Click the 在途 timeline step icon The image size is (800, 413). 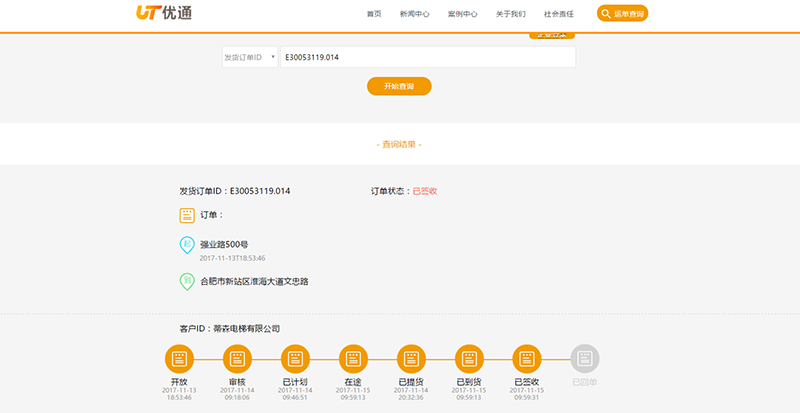pos(354,358)
